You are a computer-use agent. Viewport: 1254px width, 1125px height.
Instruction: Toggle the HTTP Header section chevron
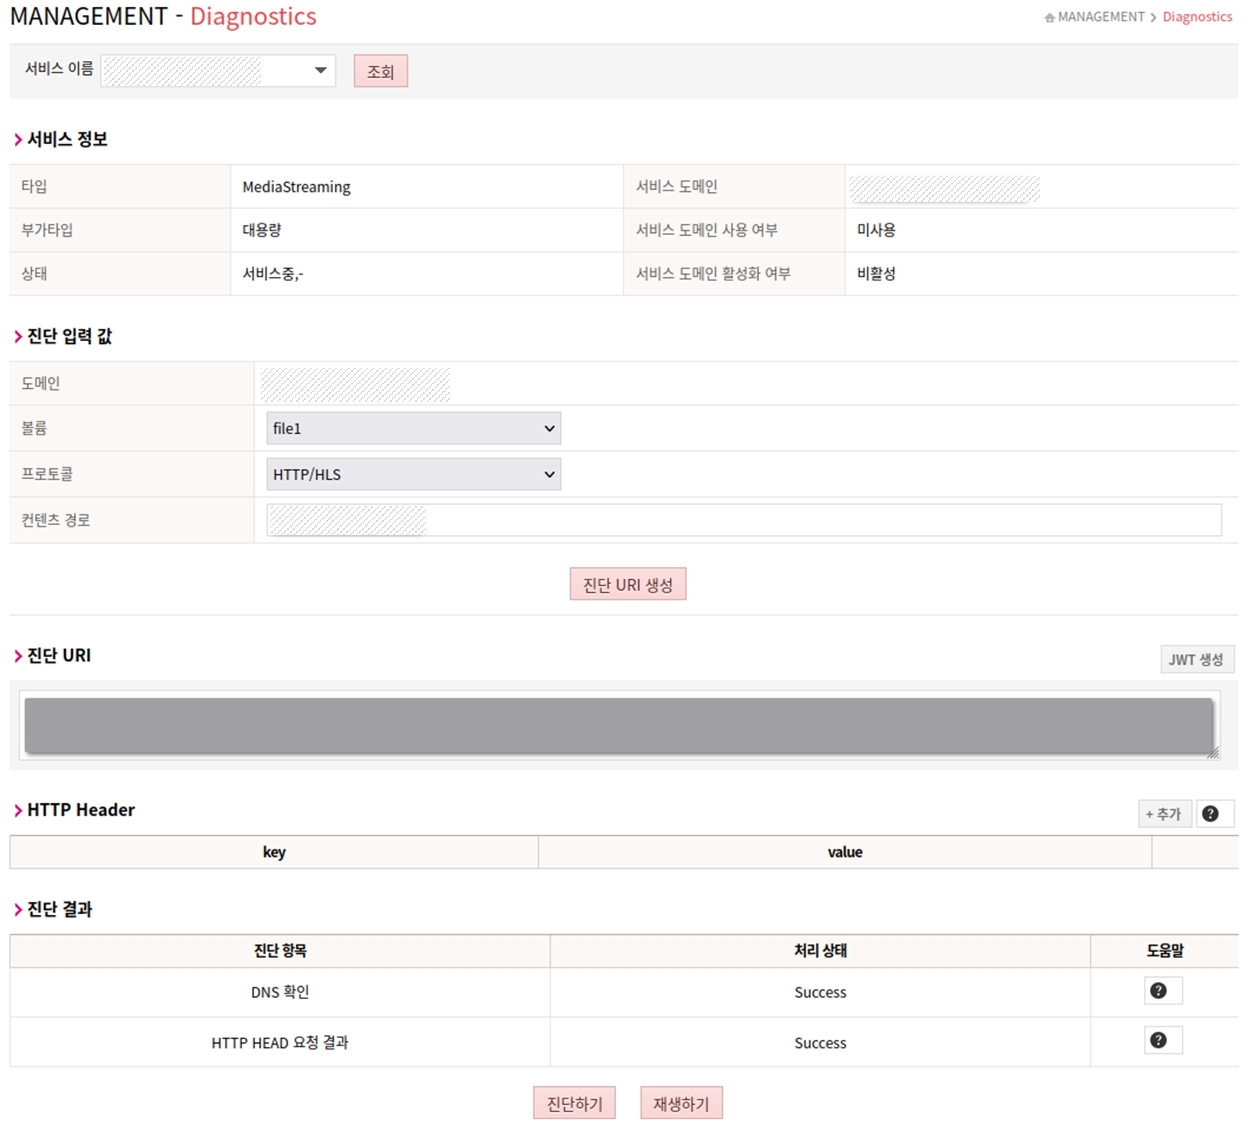tap(18, 811)
